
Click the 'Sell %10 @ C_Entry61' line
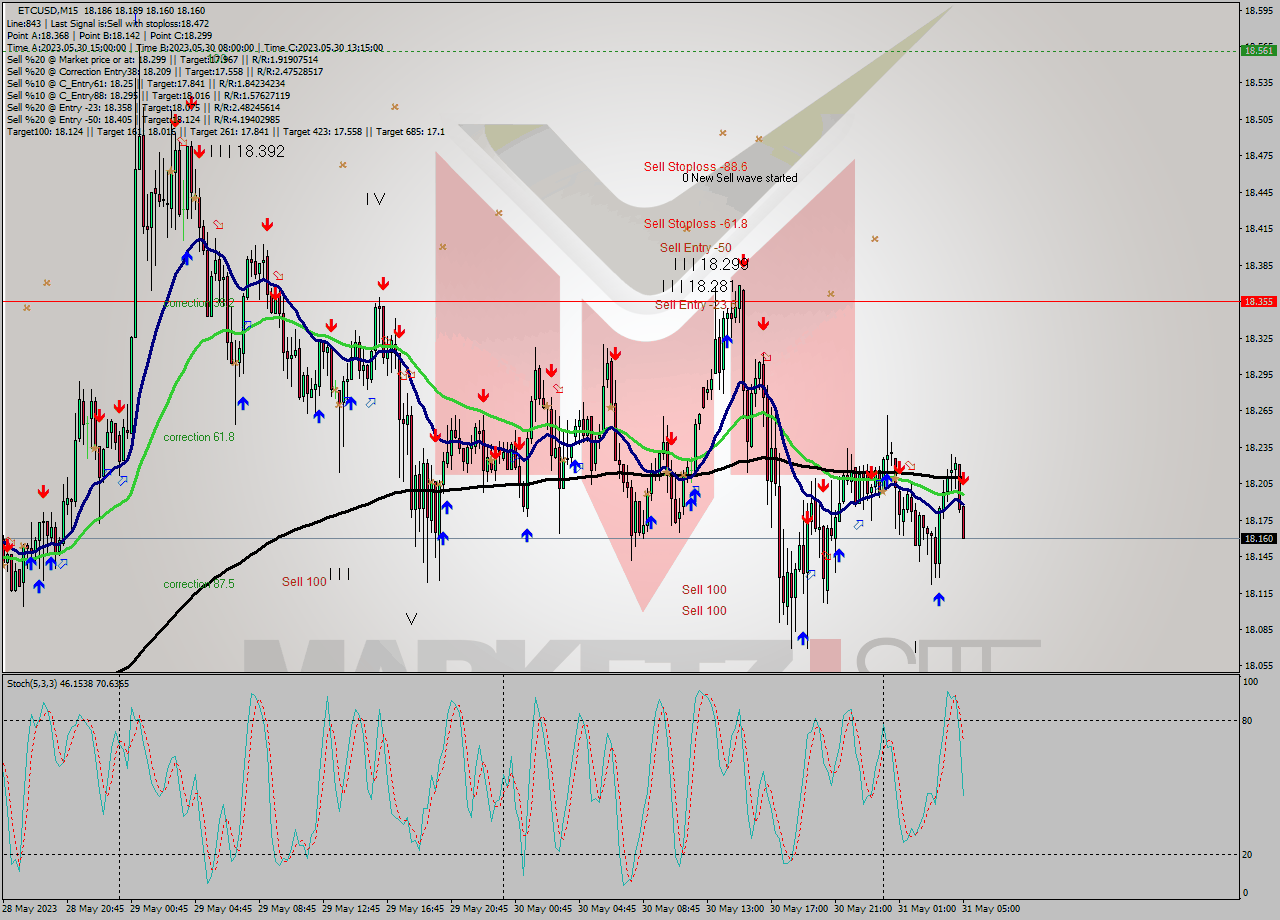tap(146, 84)
